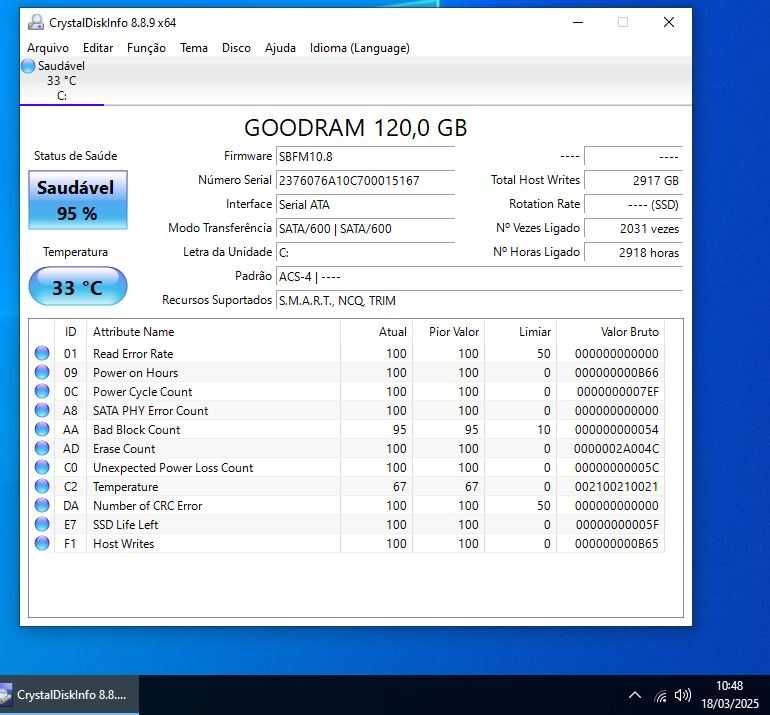Click power-on count value 2031 vezes
The width and height of the screenshot is (770, 715).
click(x=633, y=229)
